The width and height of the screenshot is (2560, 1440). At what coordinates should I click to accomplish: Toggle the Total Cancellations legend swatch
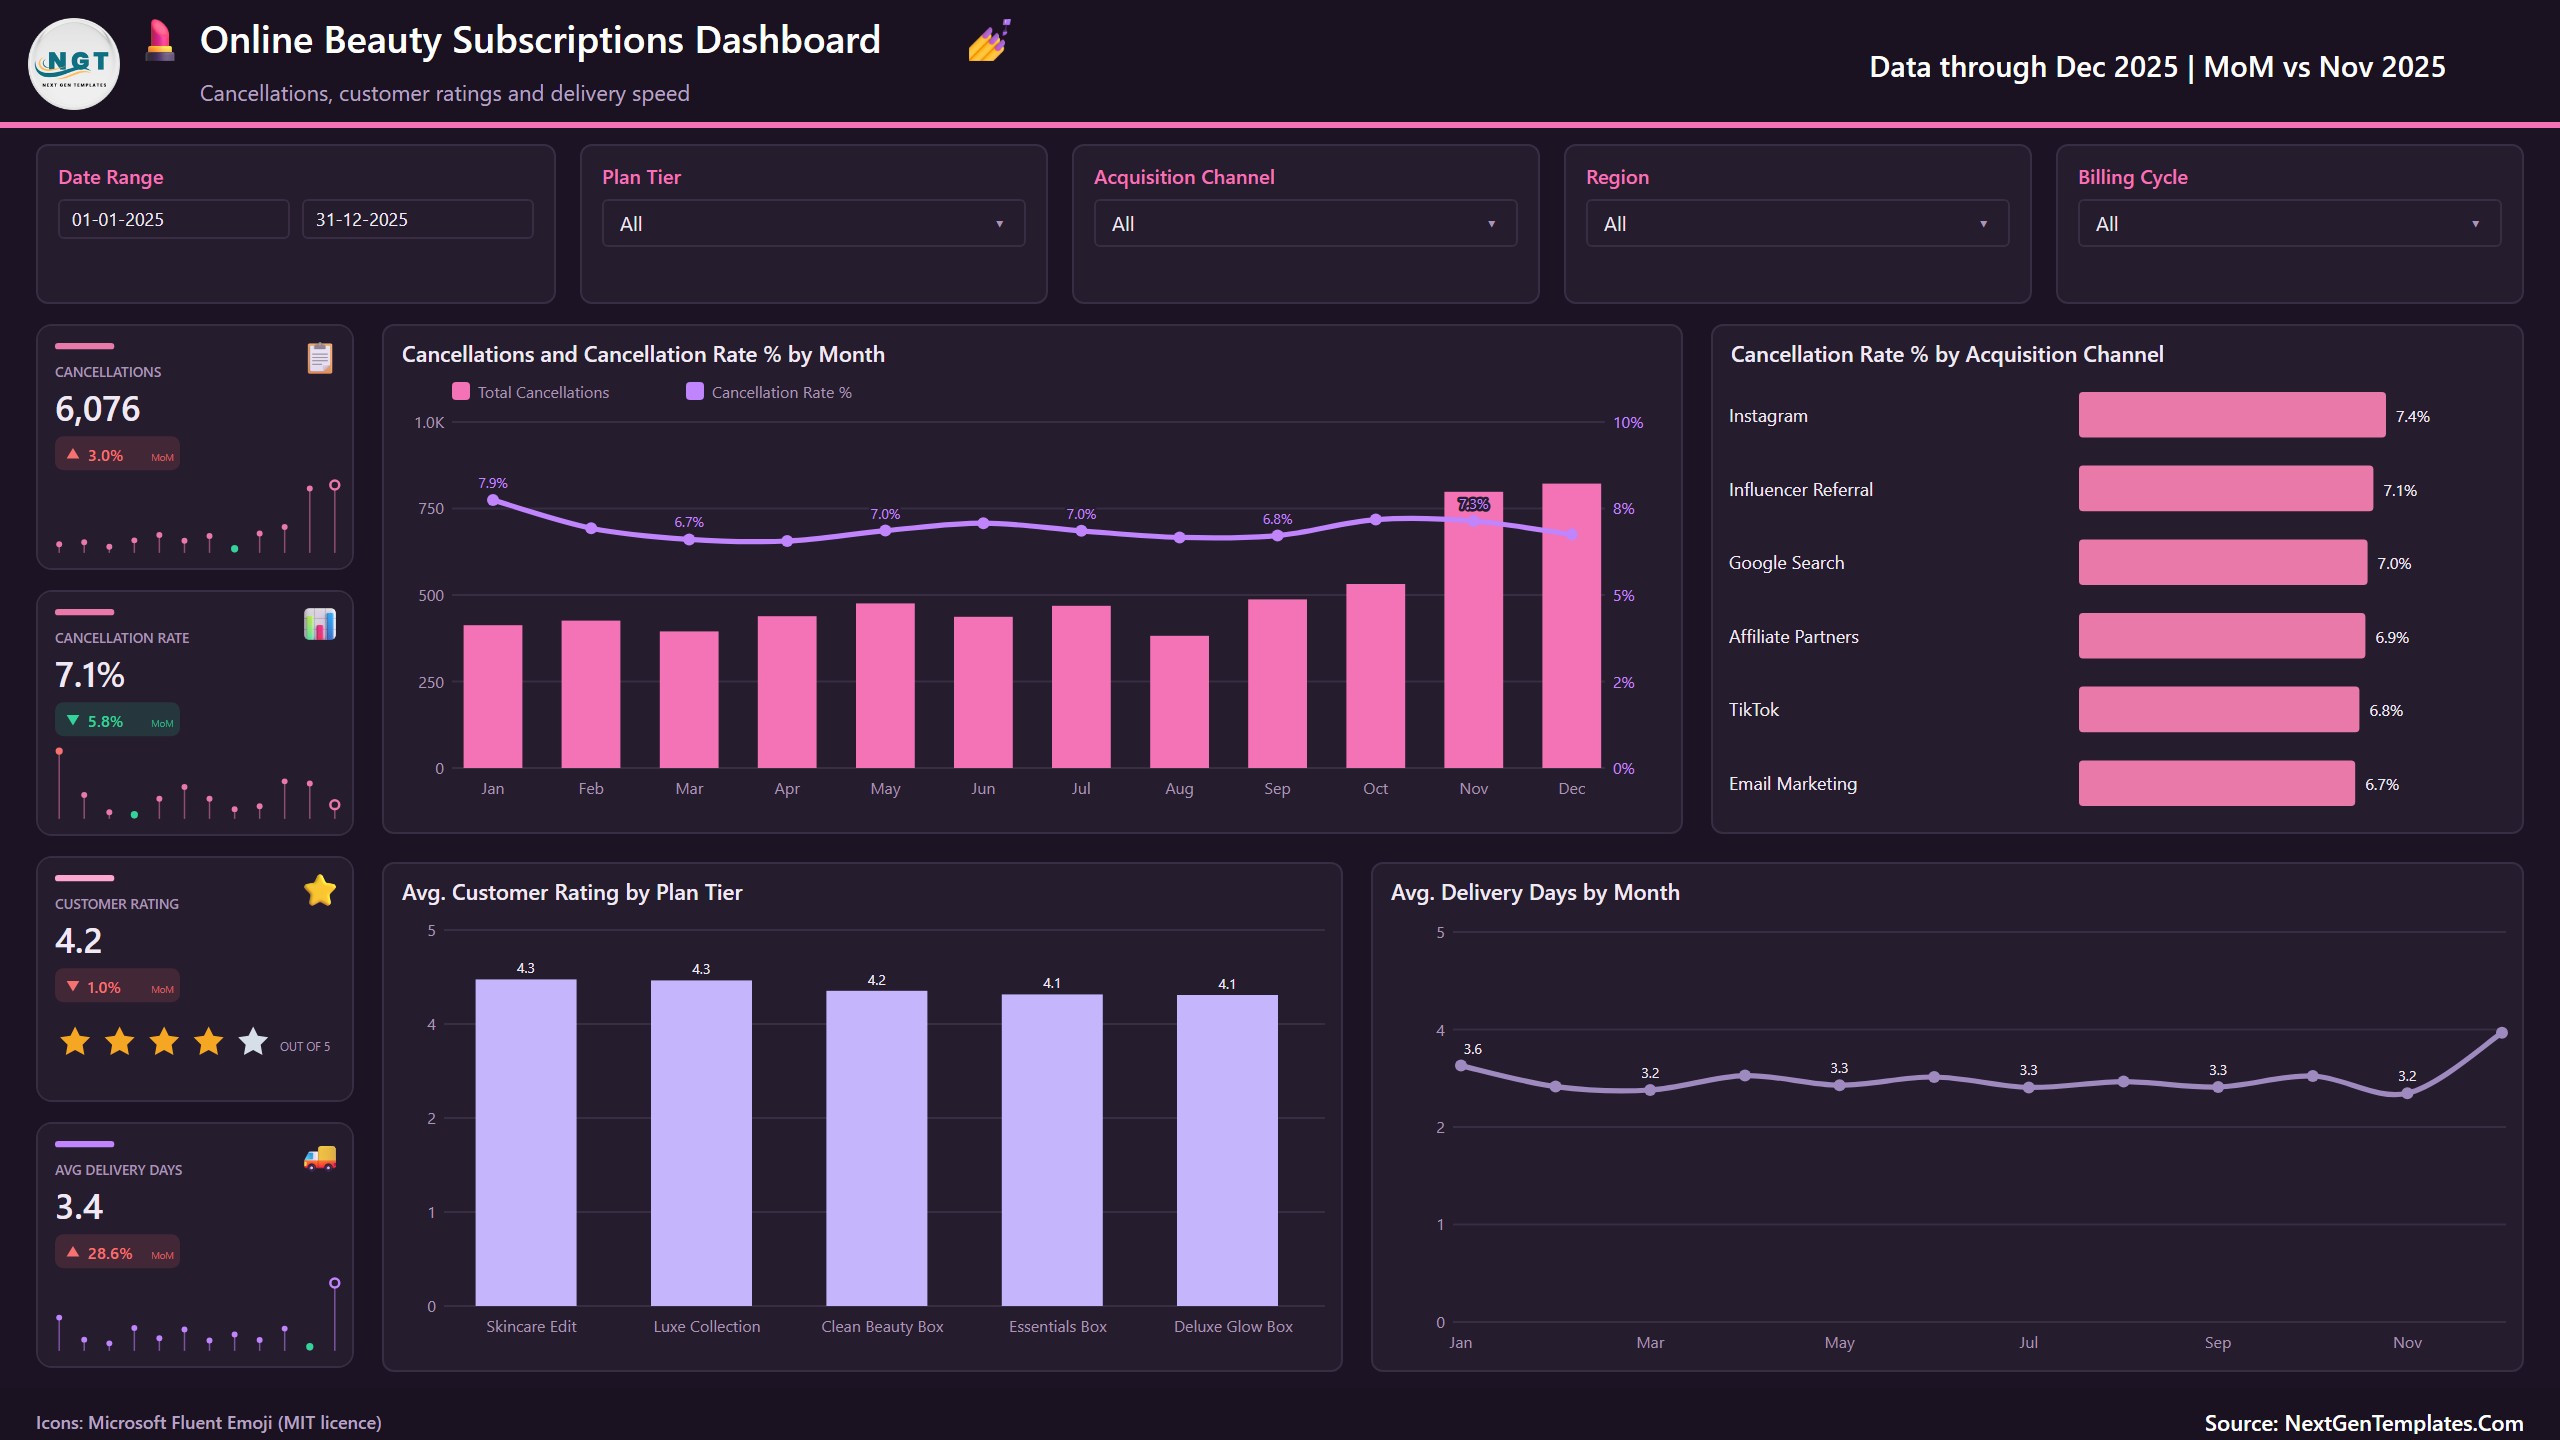click(461, 391)
